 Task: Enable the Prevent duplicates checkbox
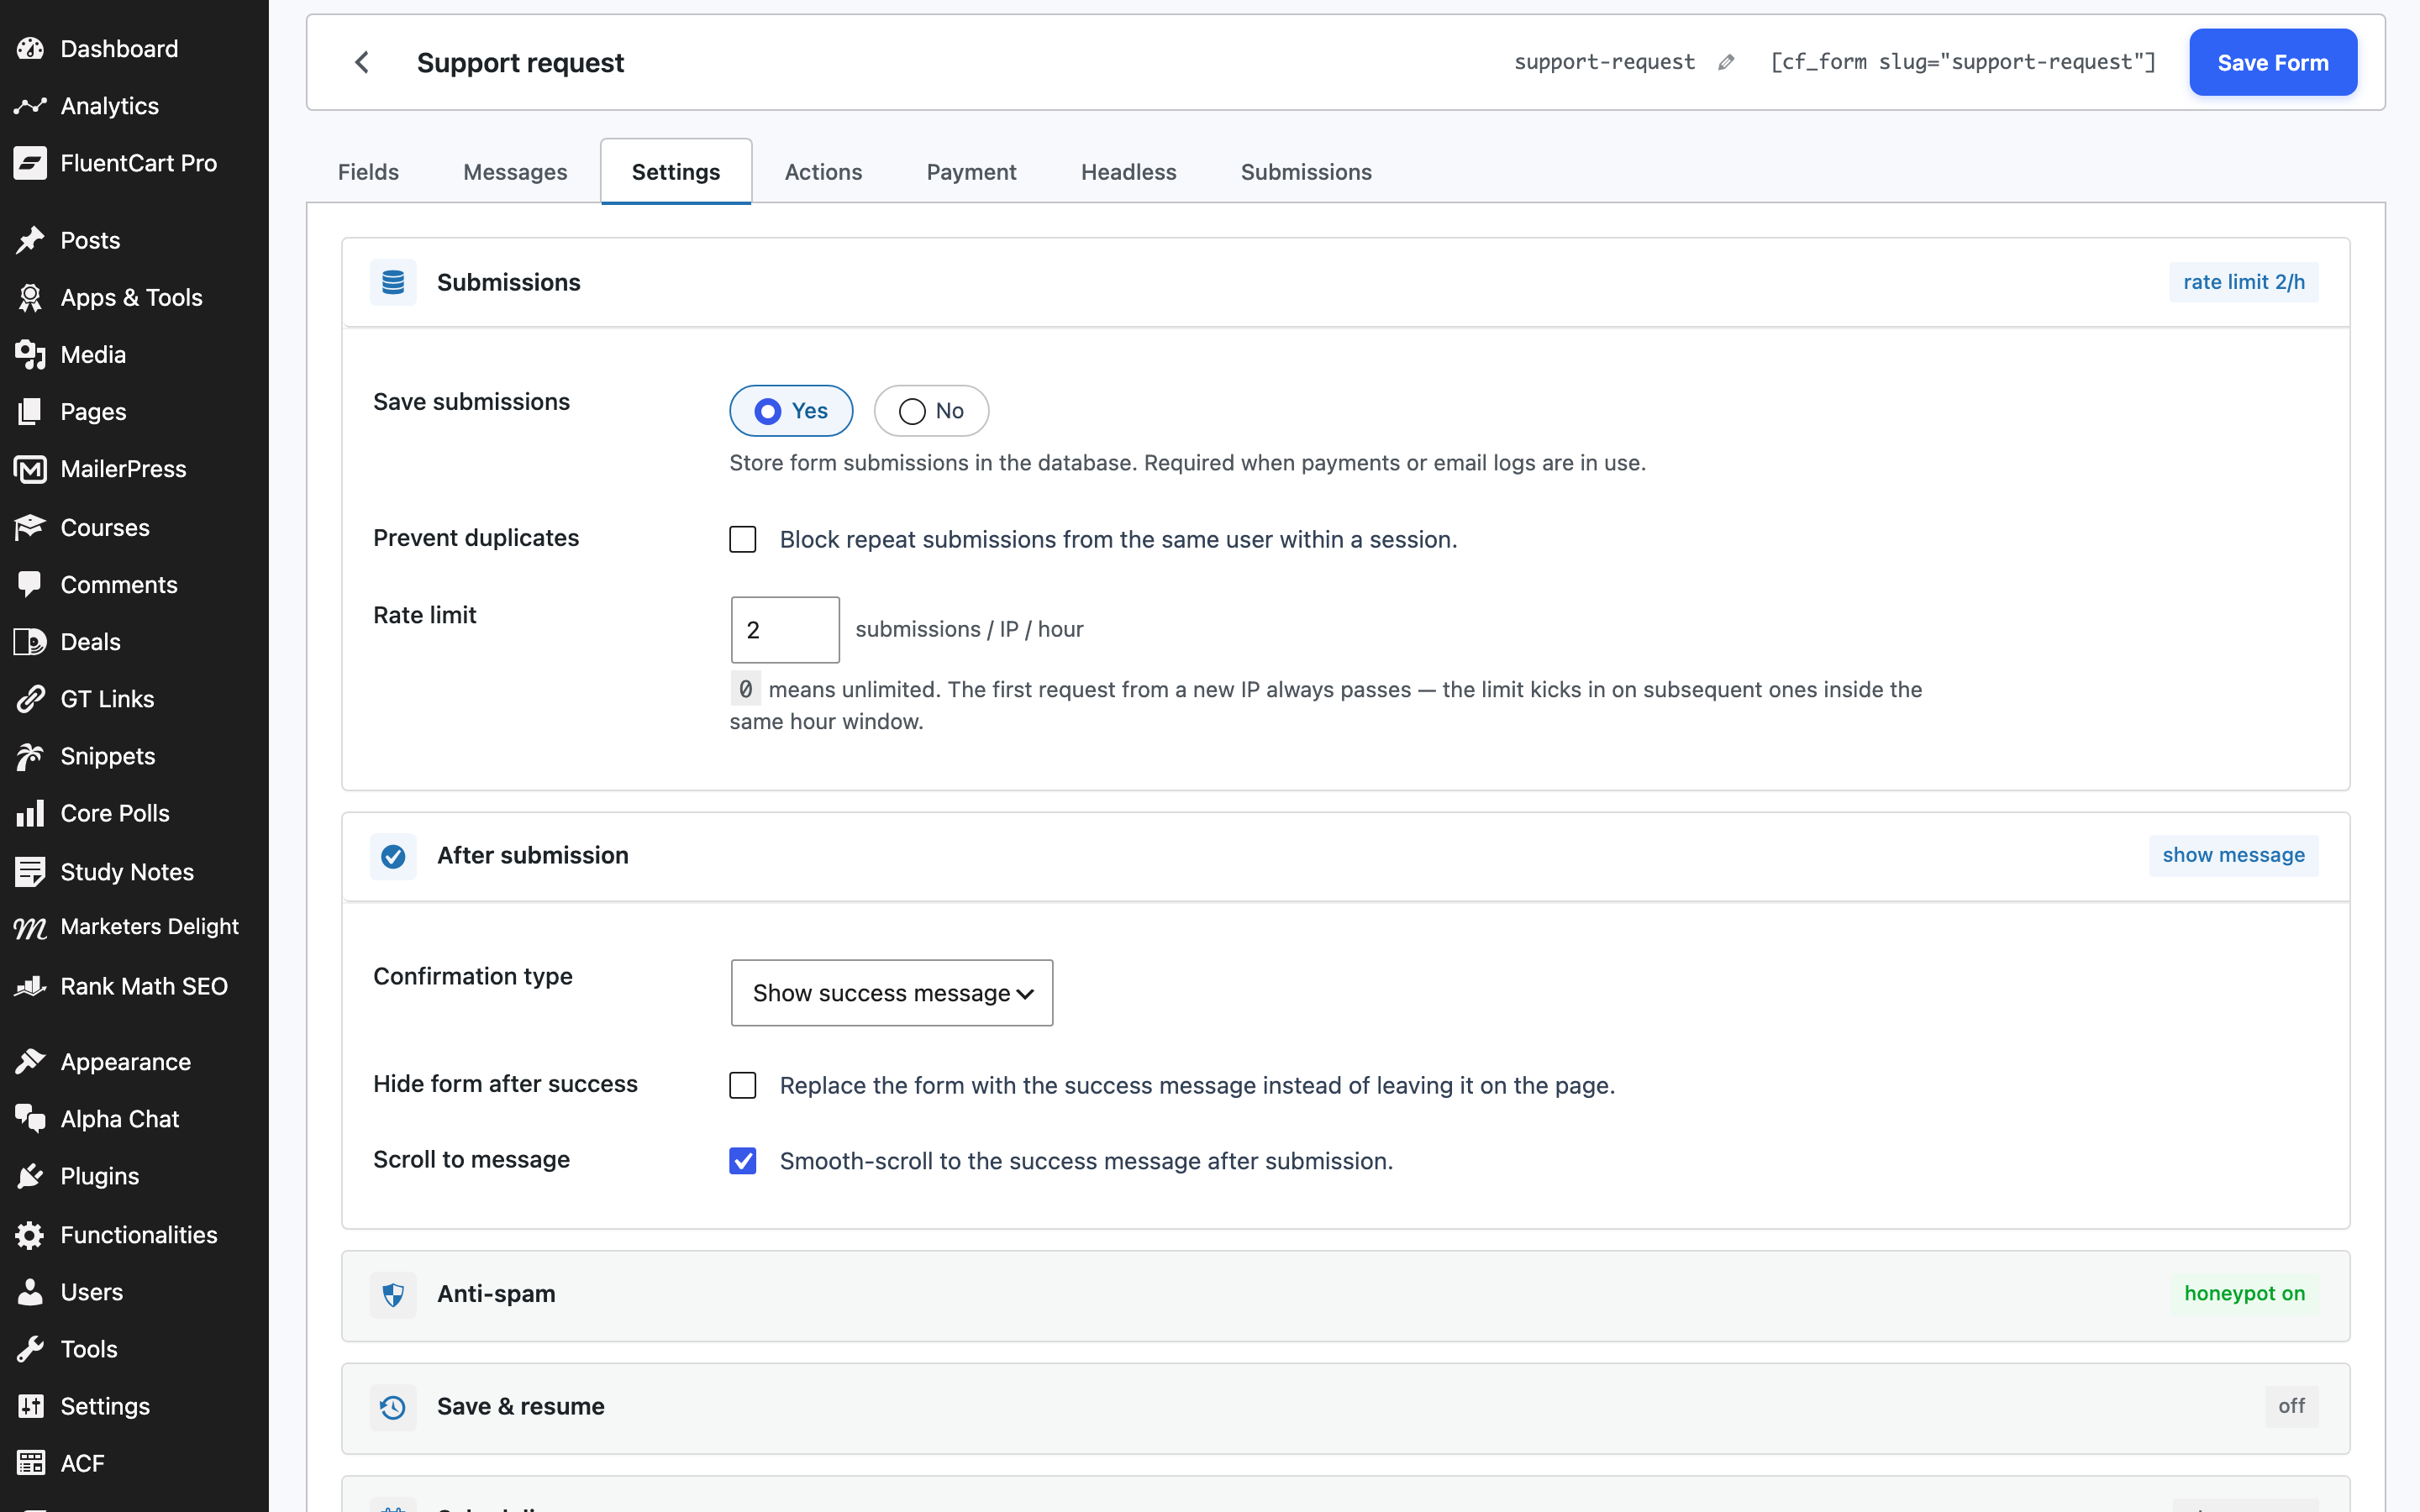[x=743, y=540]
